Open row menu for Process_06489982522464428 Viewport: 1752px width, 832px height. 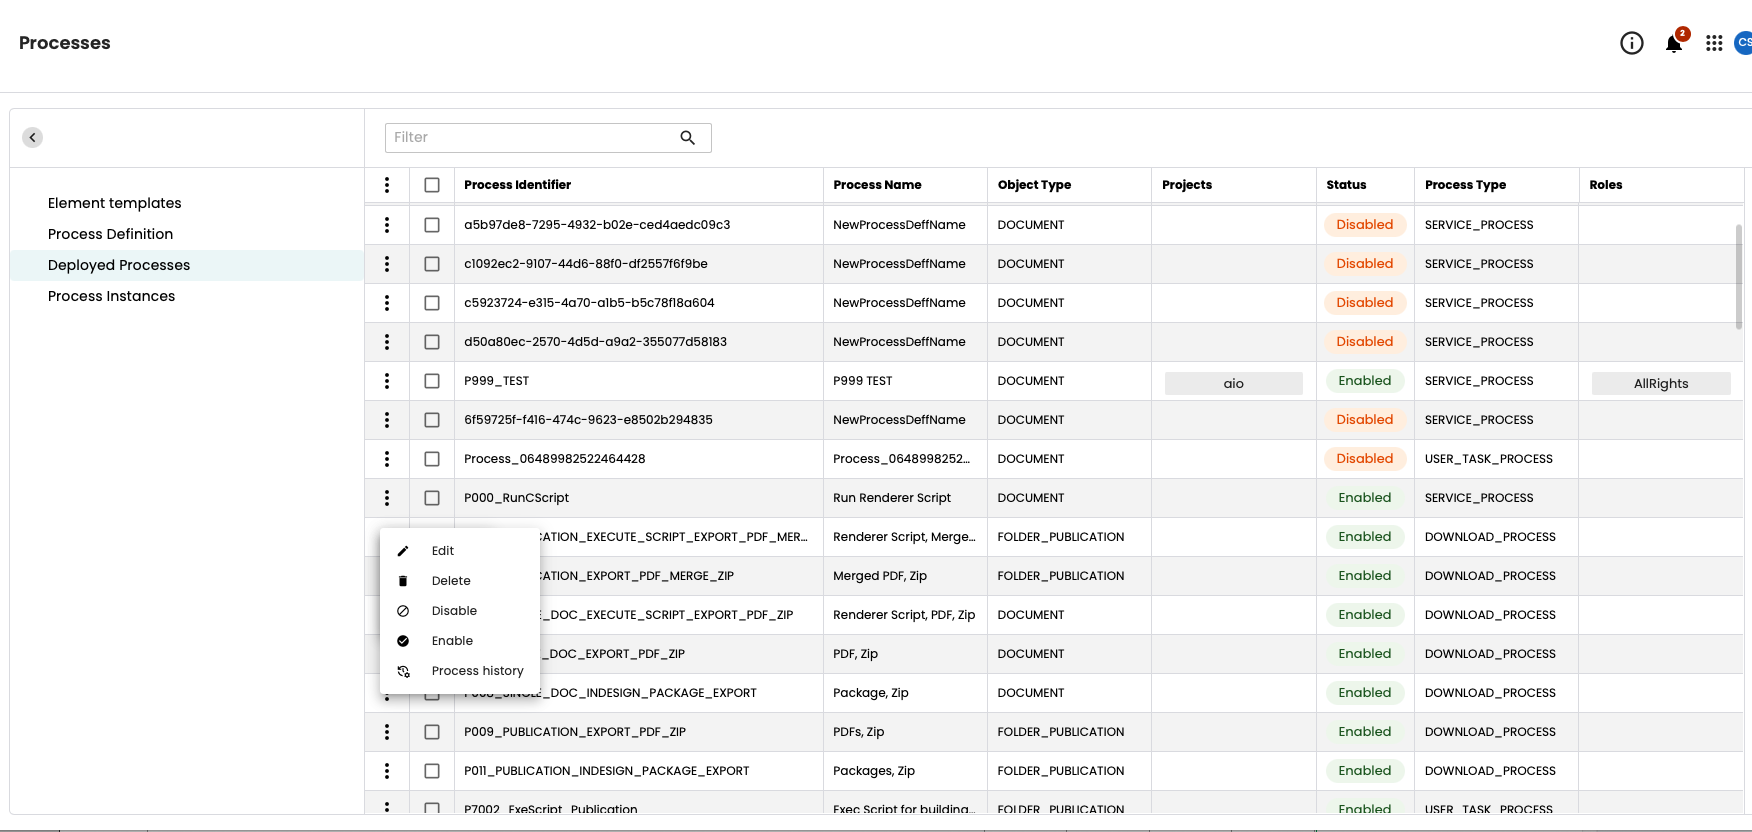click(x=387, y=459)
